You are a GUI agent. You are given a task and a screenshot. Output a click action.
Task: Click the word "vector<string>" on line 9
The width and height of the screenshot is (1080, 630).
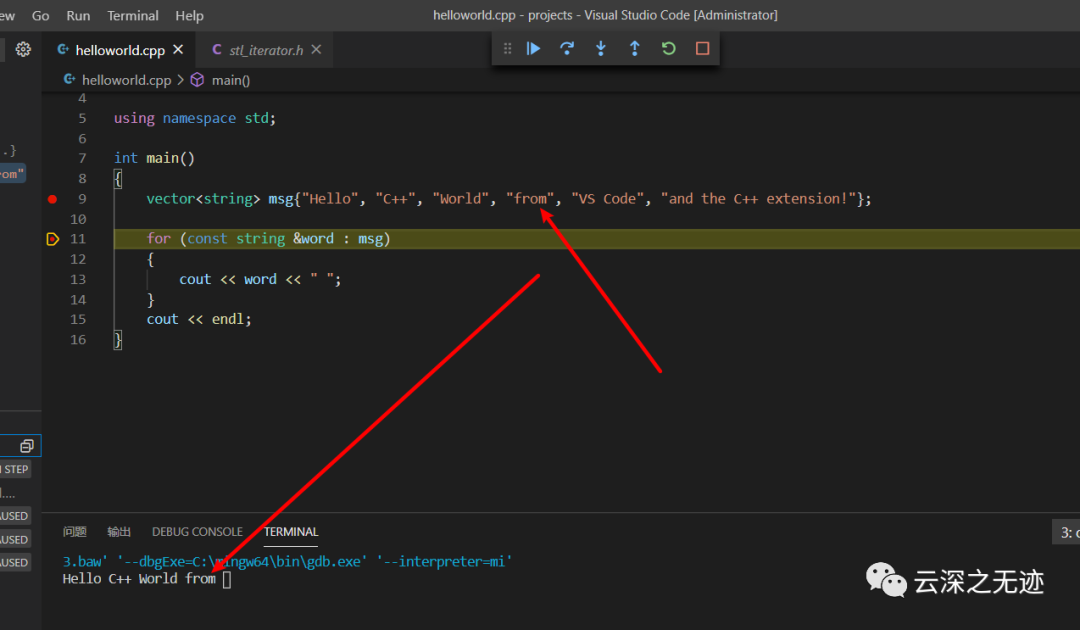pos(203,199)
